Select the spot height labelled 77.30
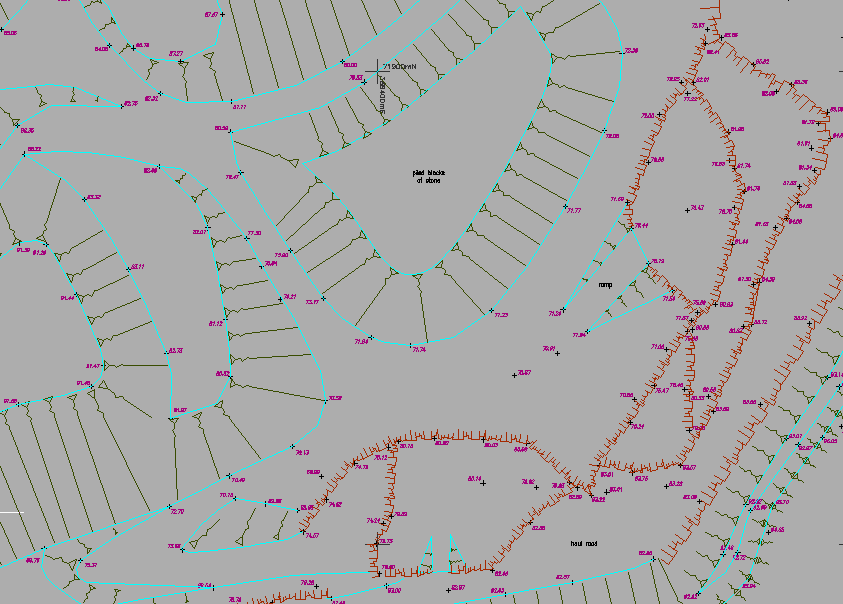Image resolution: width=843 pixels, height=604 pixels. 254,233
